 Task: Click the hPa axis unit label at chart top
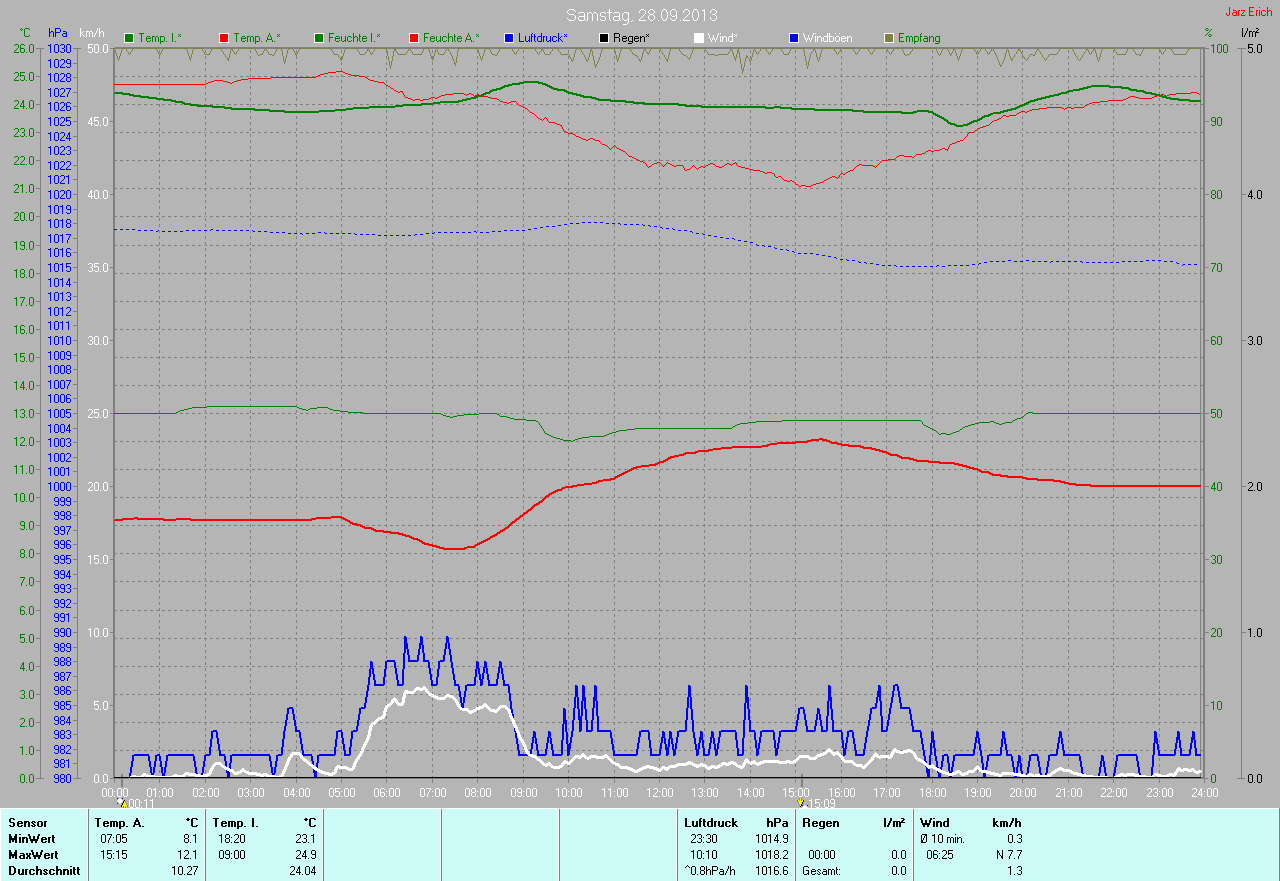[x=58, y=33]
